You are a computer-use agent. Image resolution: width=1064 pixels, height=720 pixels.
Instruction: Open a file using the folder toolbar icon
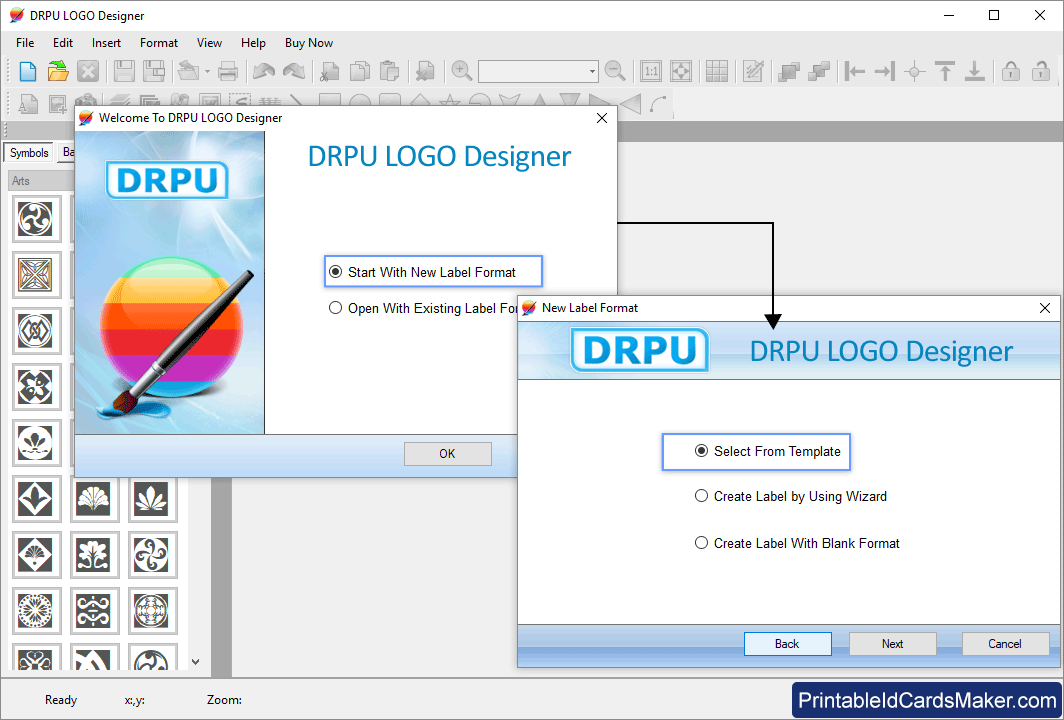pyautogui.click(x=58, y=71)
